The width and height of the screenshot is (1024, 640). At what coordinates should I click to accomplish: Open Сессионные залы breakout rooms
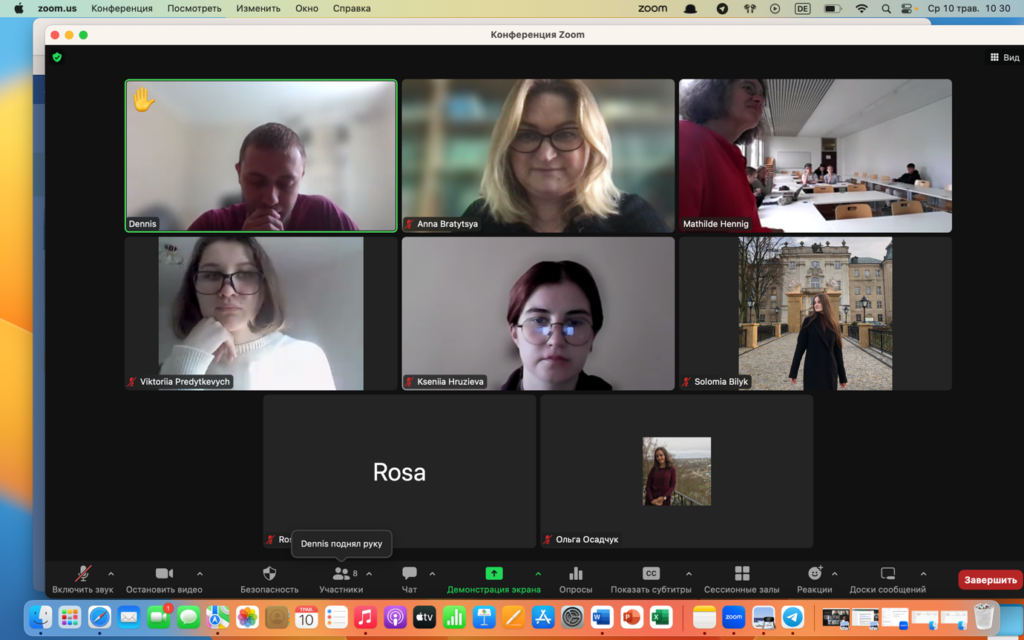tap(741, 574)
